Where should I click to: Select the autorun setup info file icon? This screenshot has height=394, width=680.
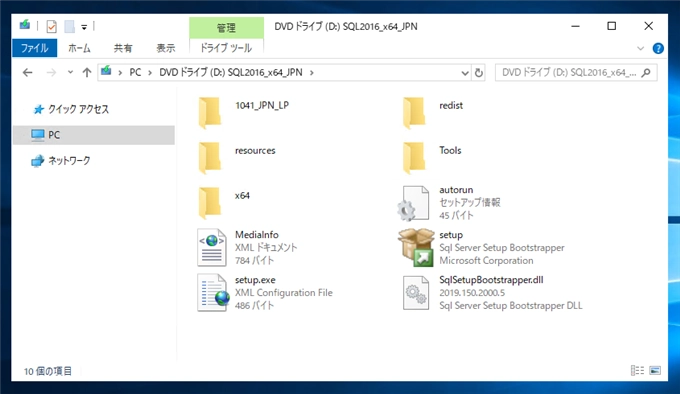(x=413, y=203)
